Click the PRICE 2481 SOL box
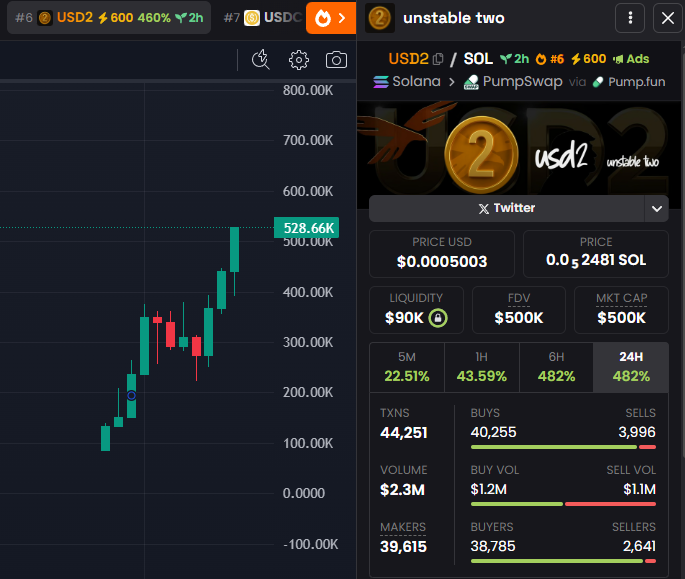The image size is (685, 579). (596, 254)
